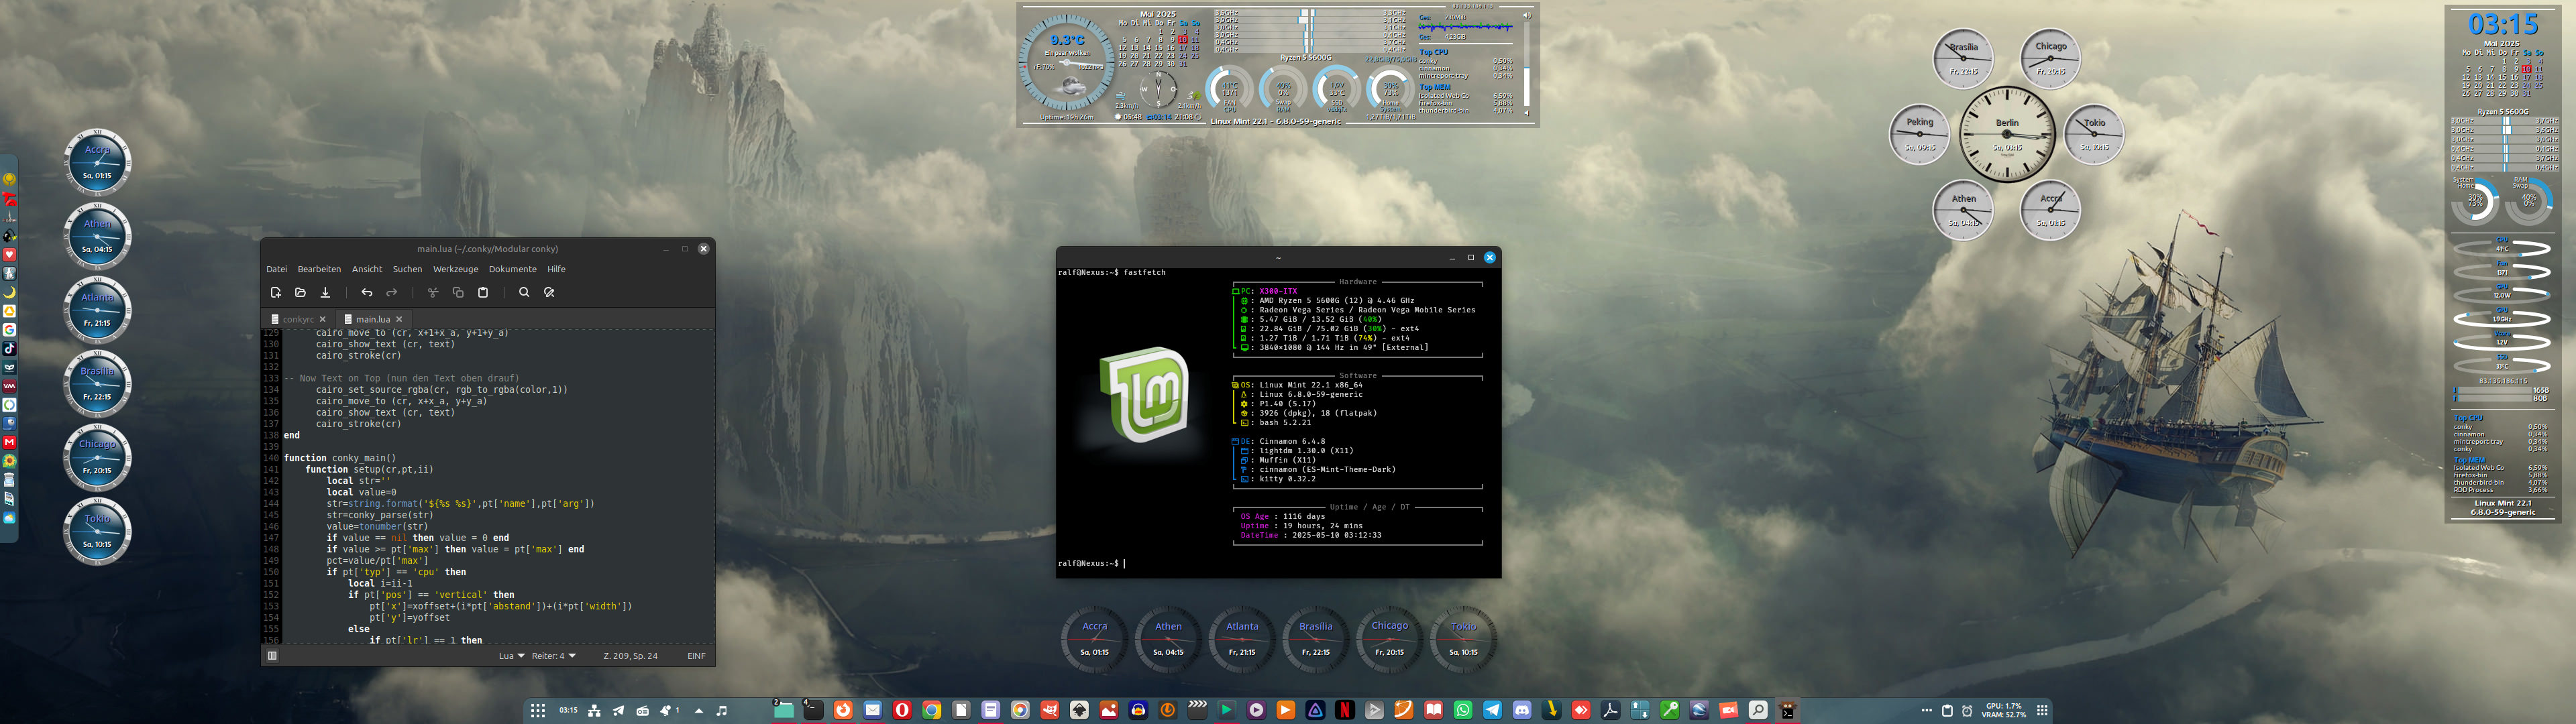Undo the last edit in editor
The width and height of the screenshot is (2576, 724).
367,292
